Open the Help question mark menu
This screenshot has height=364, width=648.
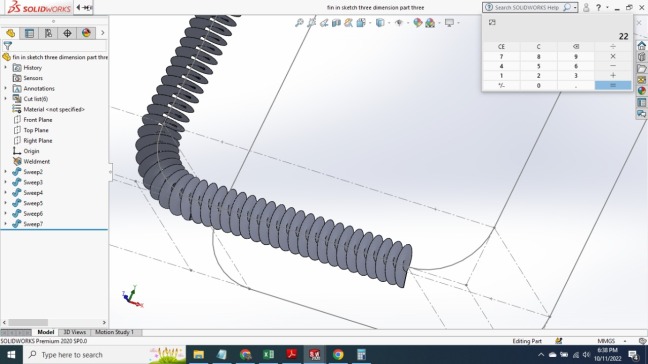598,7
